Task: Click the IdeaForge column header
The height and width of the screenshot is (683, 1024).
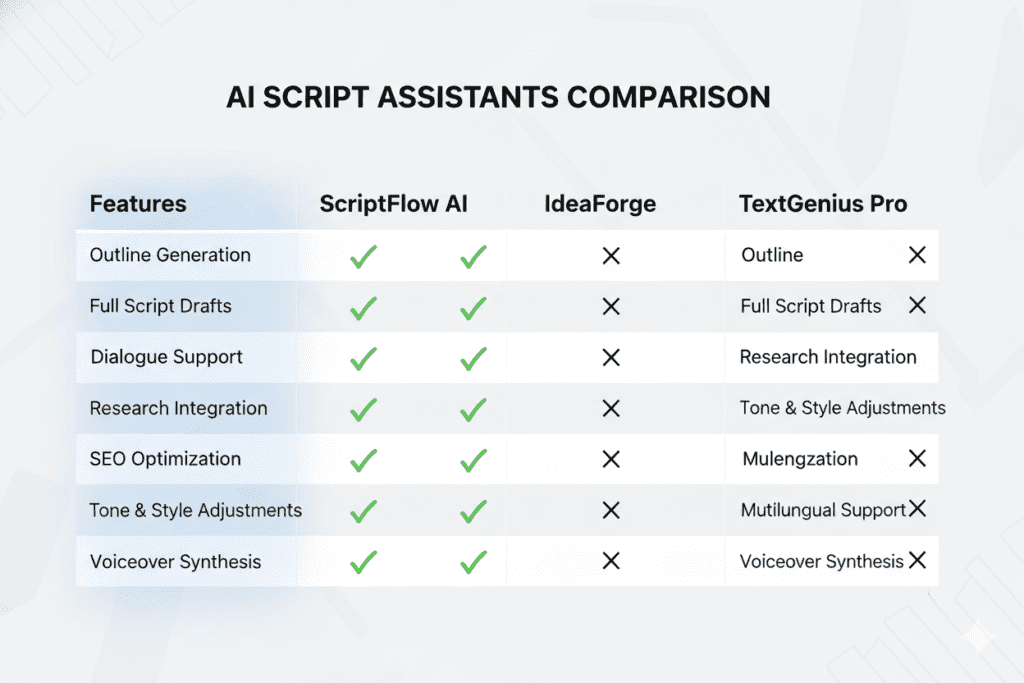Action: pos(600,204)
